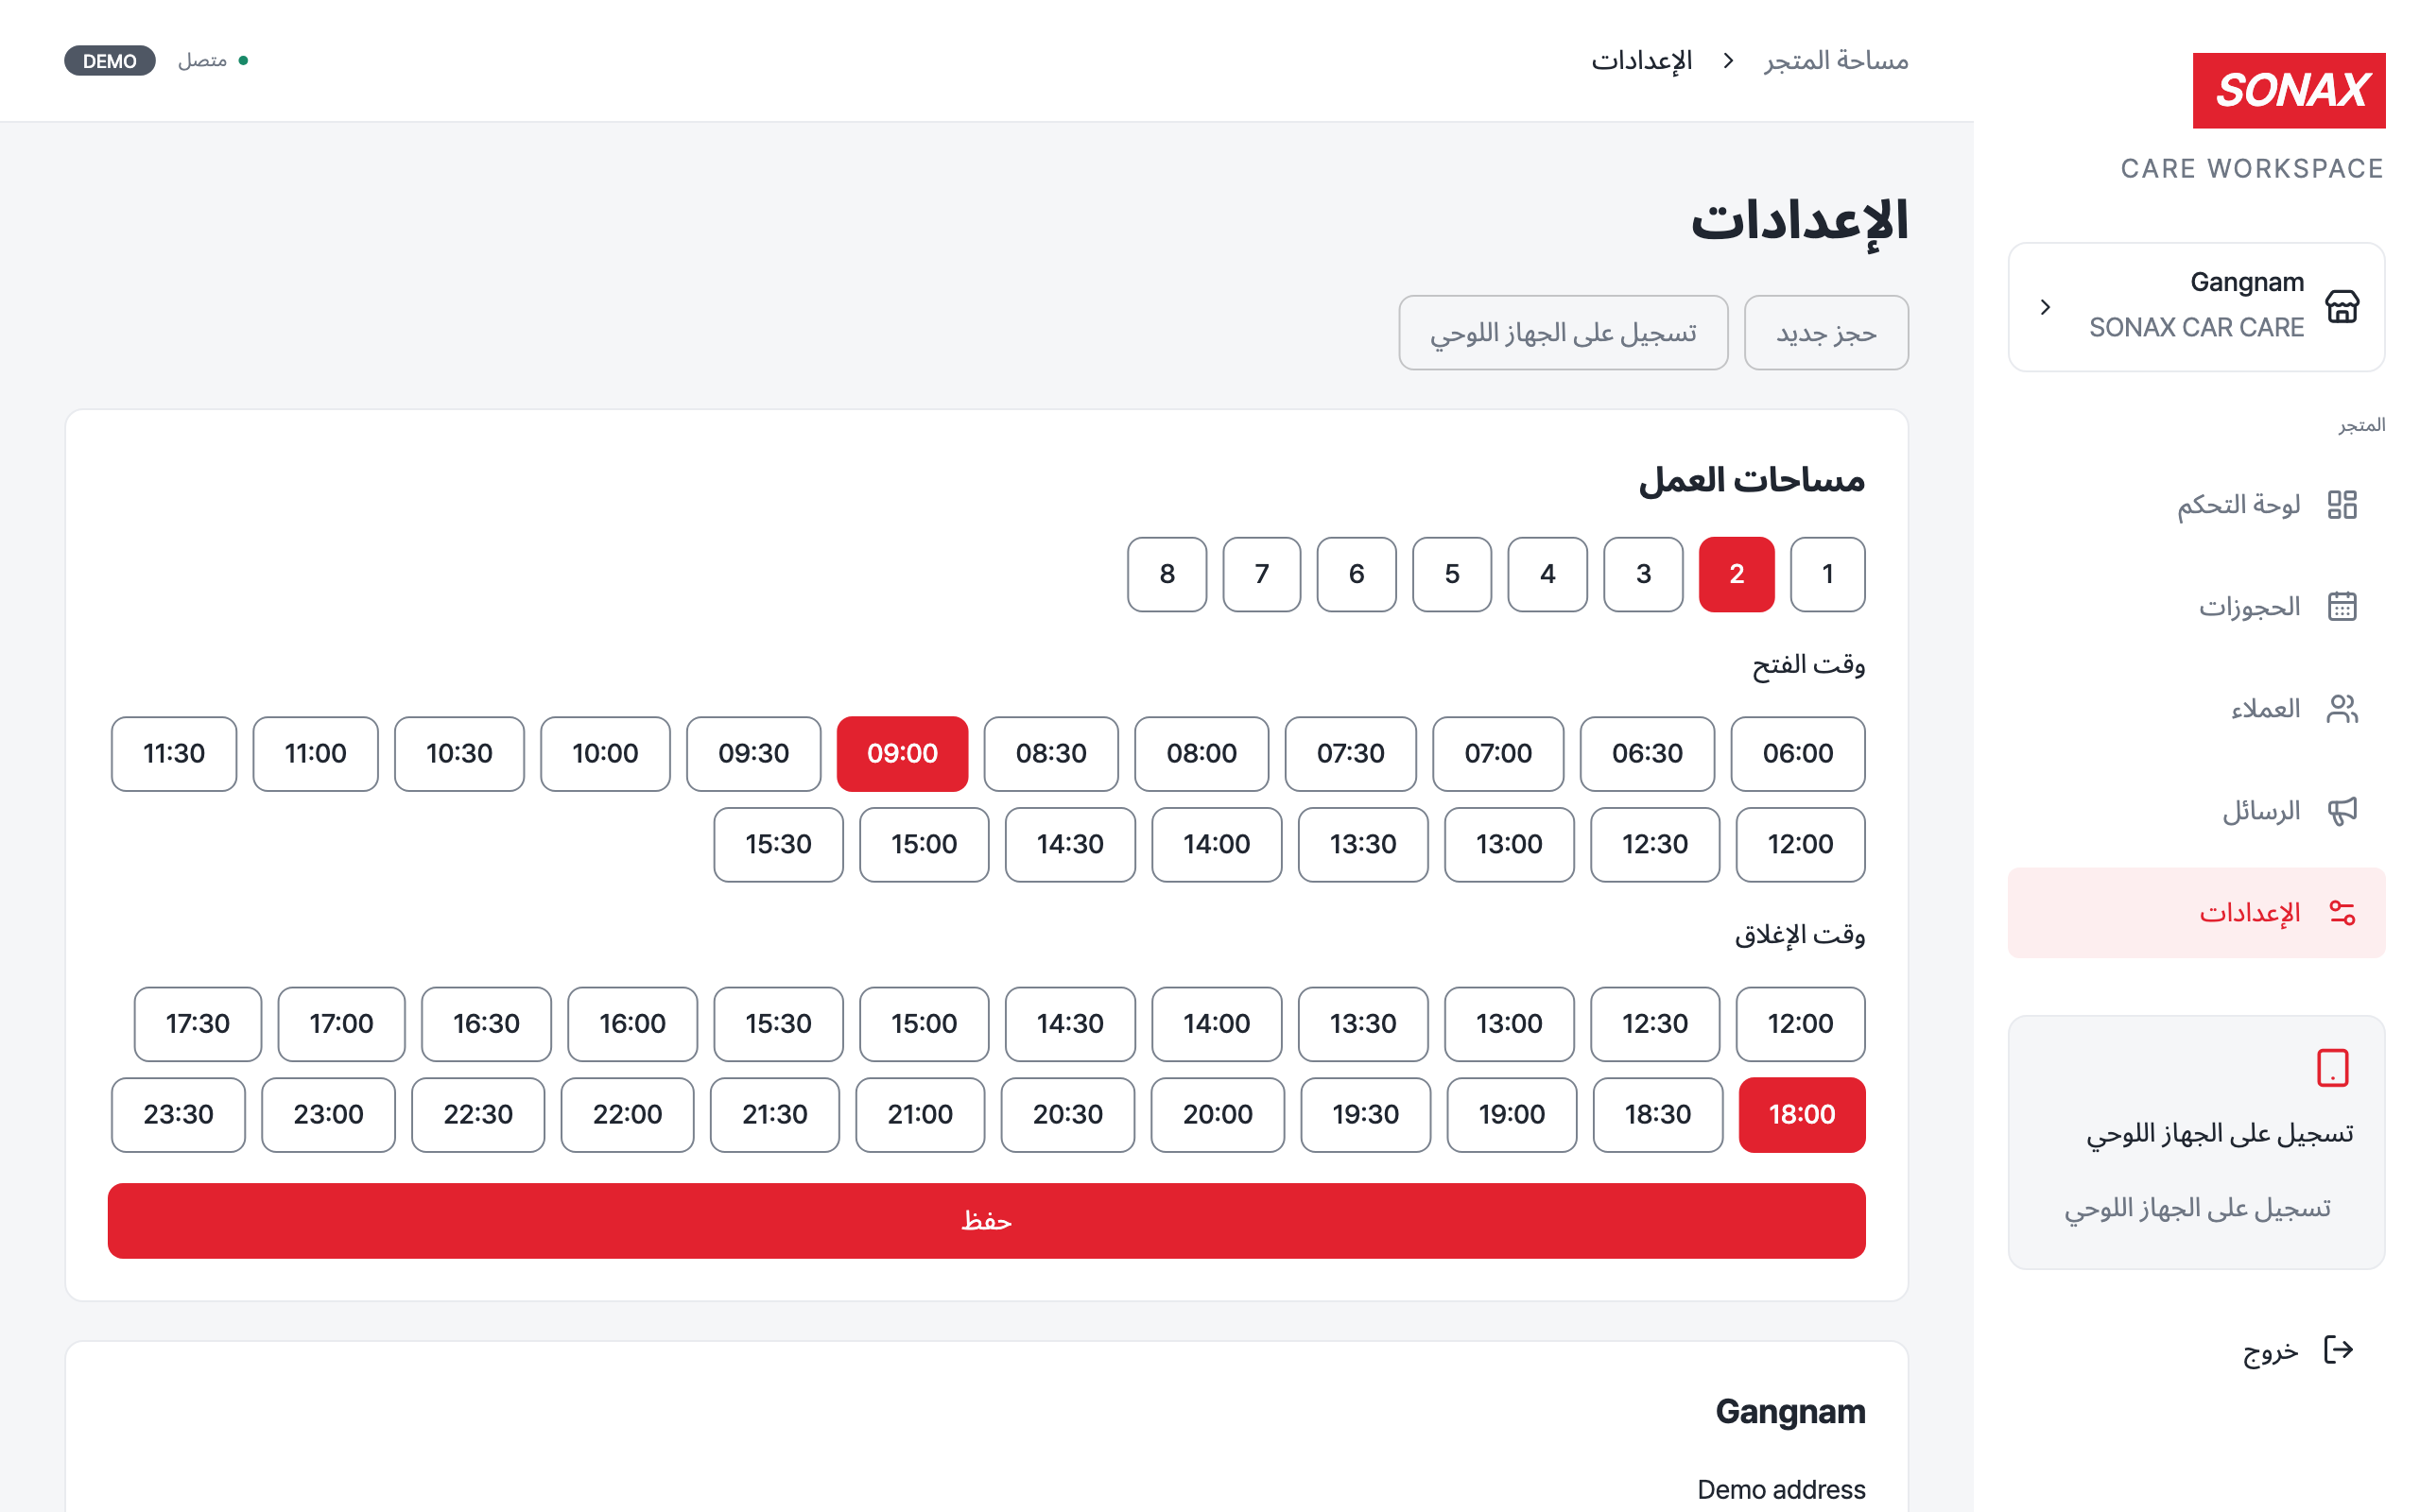
Task: Click the حجز جديد button
Action: click(1826, 332)
